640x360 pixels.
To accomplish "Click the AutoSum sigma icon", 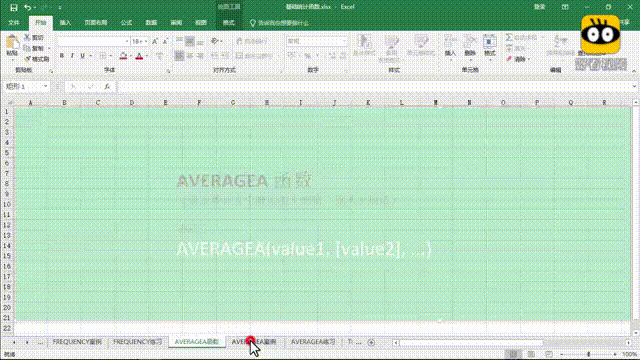I will (509, 38).
